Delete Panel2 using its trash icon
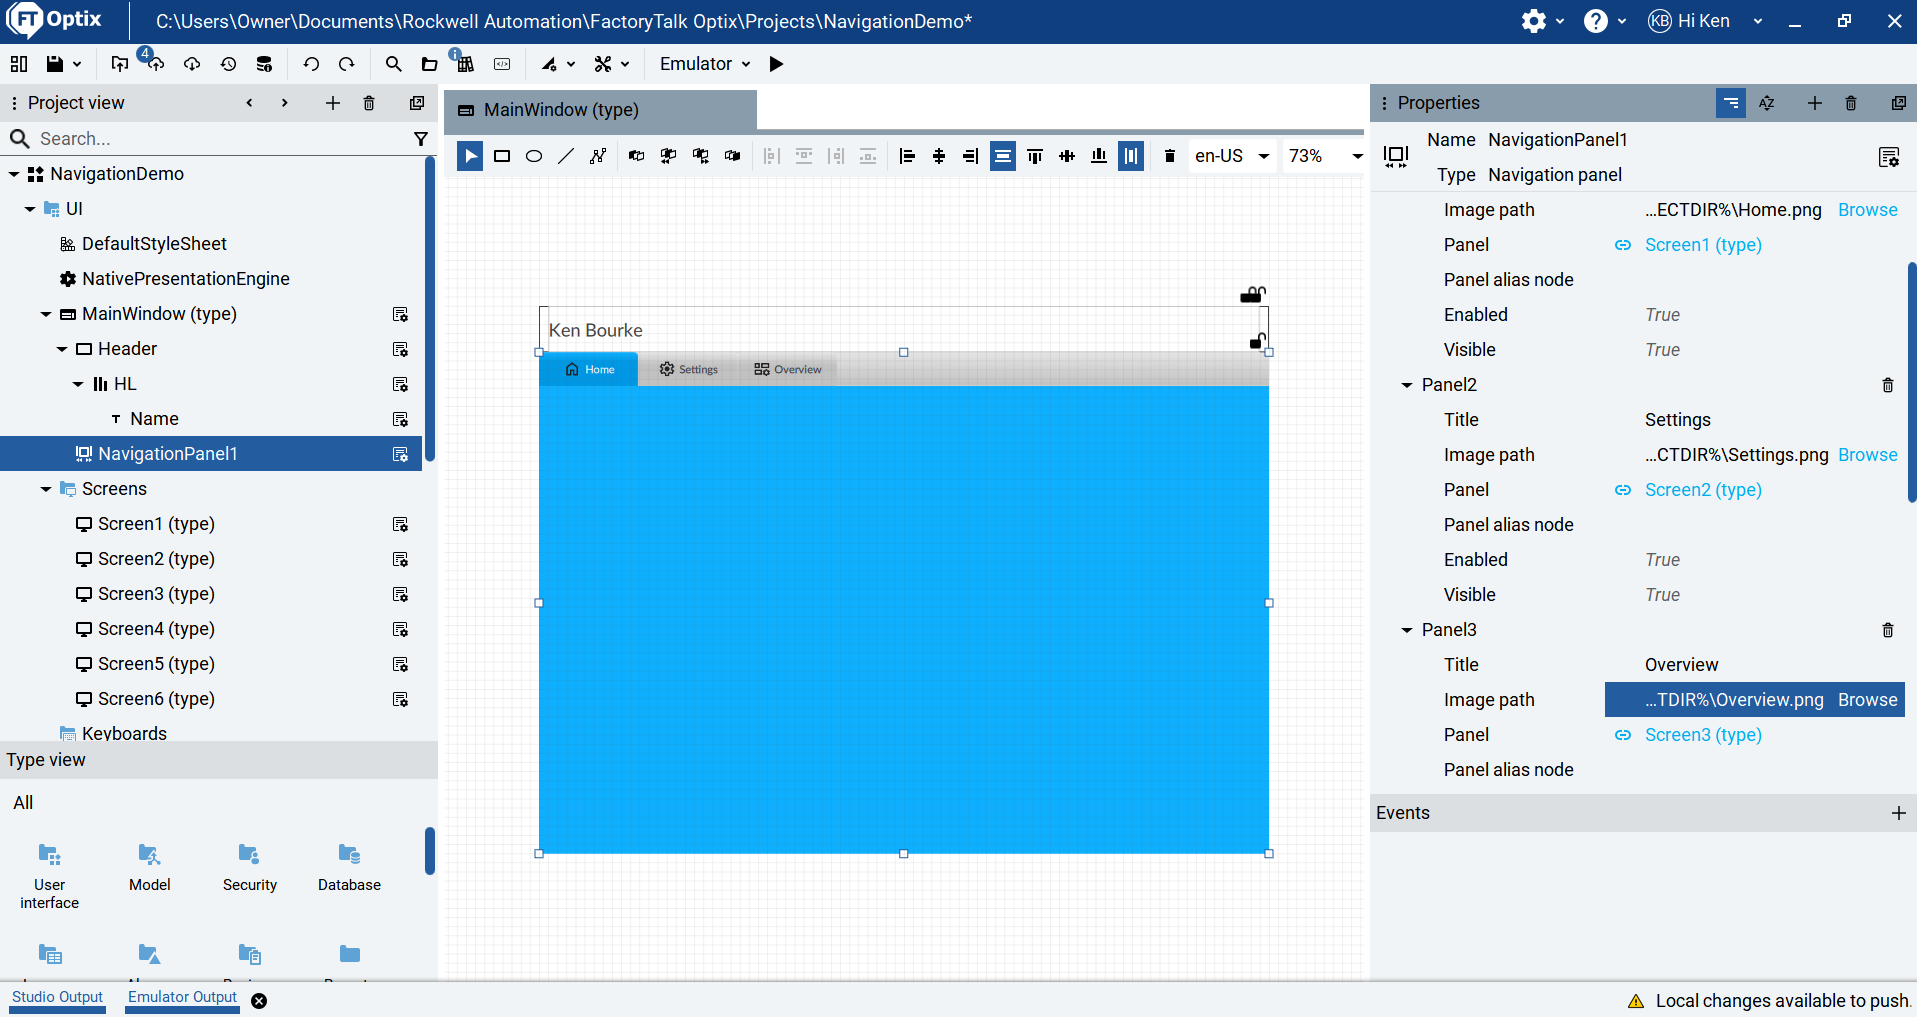Screen dimensions: 1917x1017 [x=1888, y=385]
